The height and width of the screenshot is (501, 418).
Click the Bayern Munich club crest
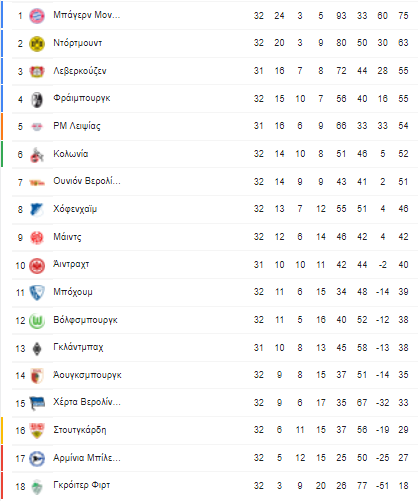[37, 16]
